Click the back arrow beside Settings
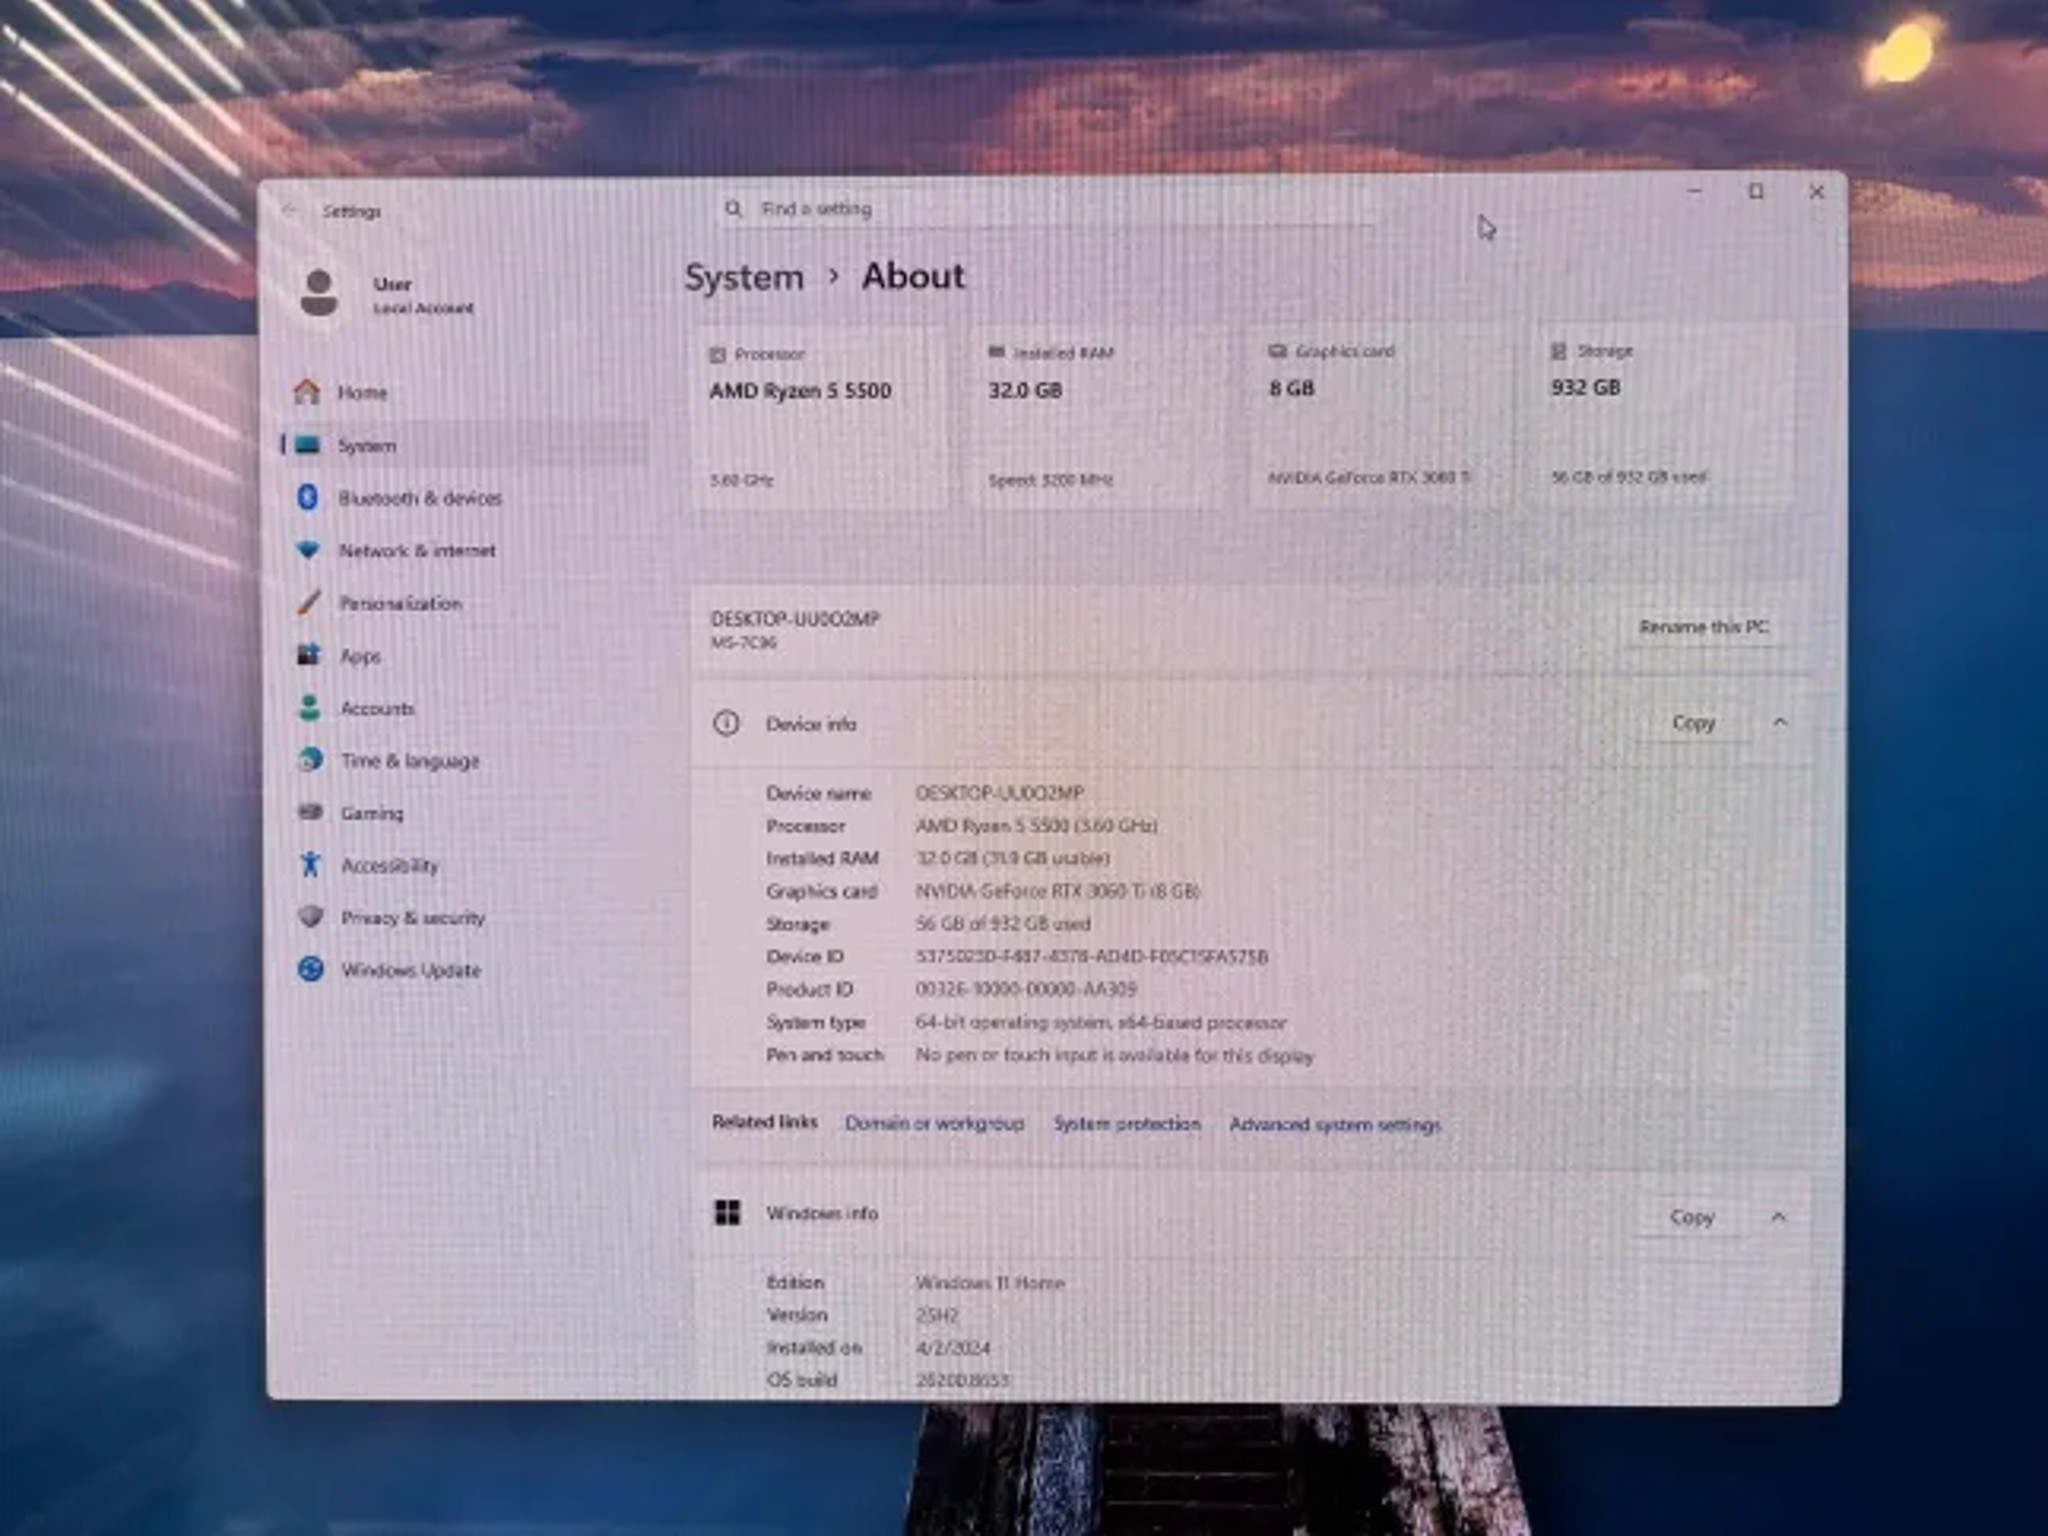 [x=291, y=210]
